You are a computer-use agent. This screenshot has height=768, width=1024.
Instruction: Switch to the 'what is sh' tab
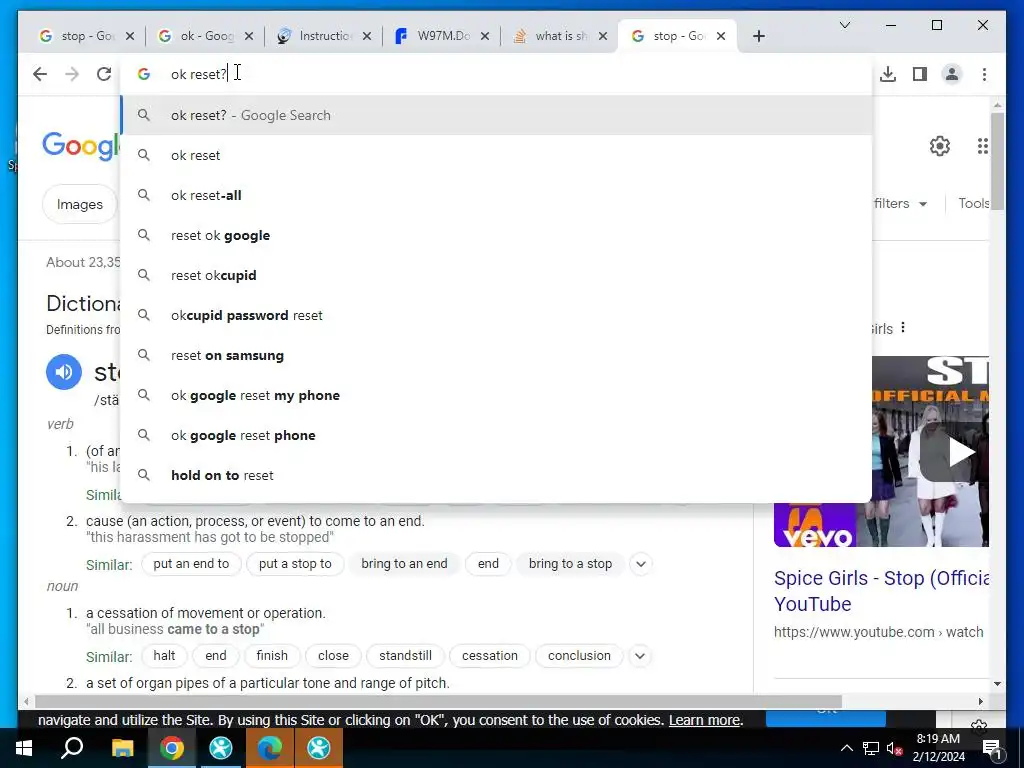pos(560,36)
